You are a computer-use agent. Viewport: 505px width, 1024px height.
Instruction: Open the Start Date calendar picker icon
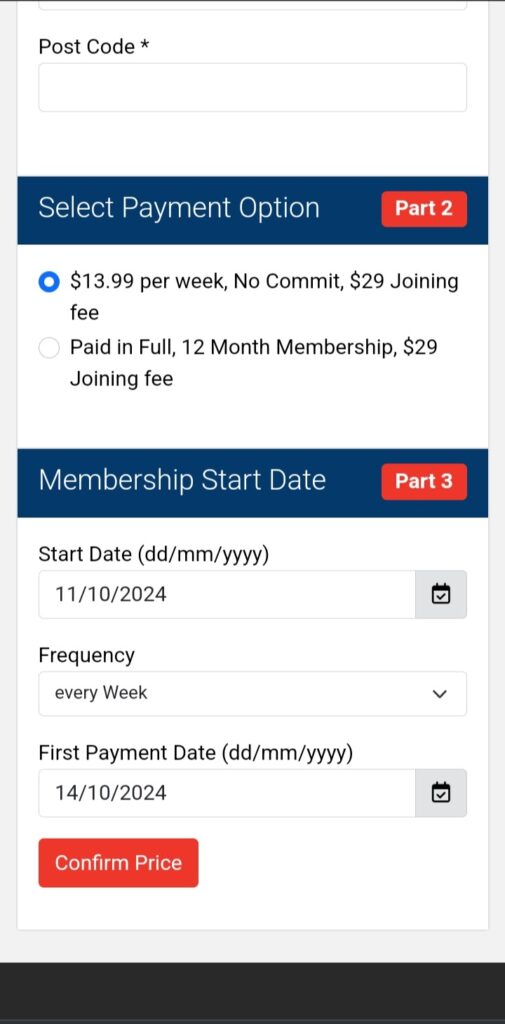441,594
